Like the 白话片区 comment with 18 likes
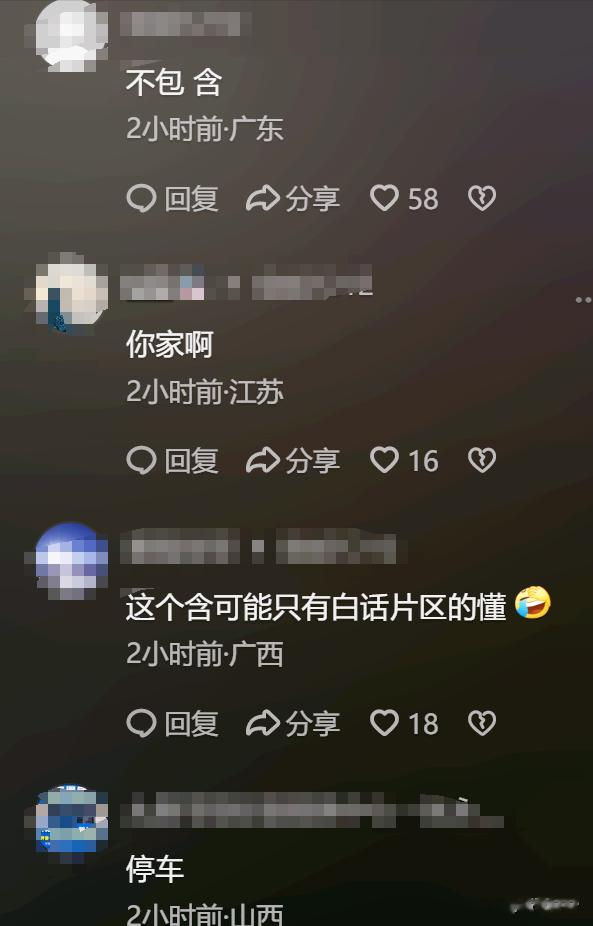Image resolution: width=593 pixels, height=926 pixels. [x=405, y=723]
